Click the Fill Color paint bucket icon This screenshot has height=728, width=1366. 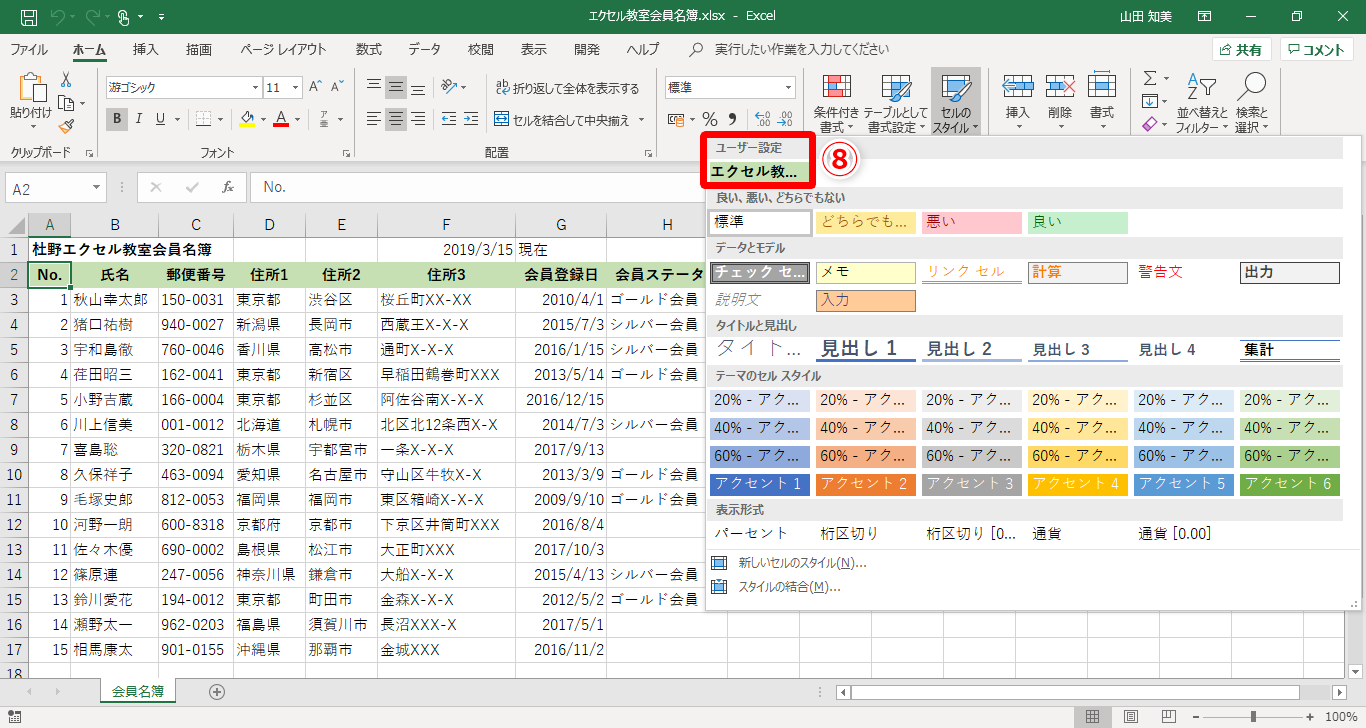pos(247,119)
